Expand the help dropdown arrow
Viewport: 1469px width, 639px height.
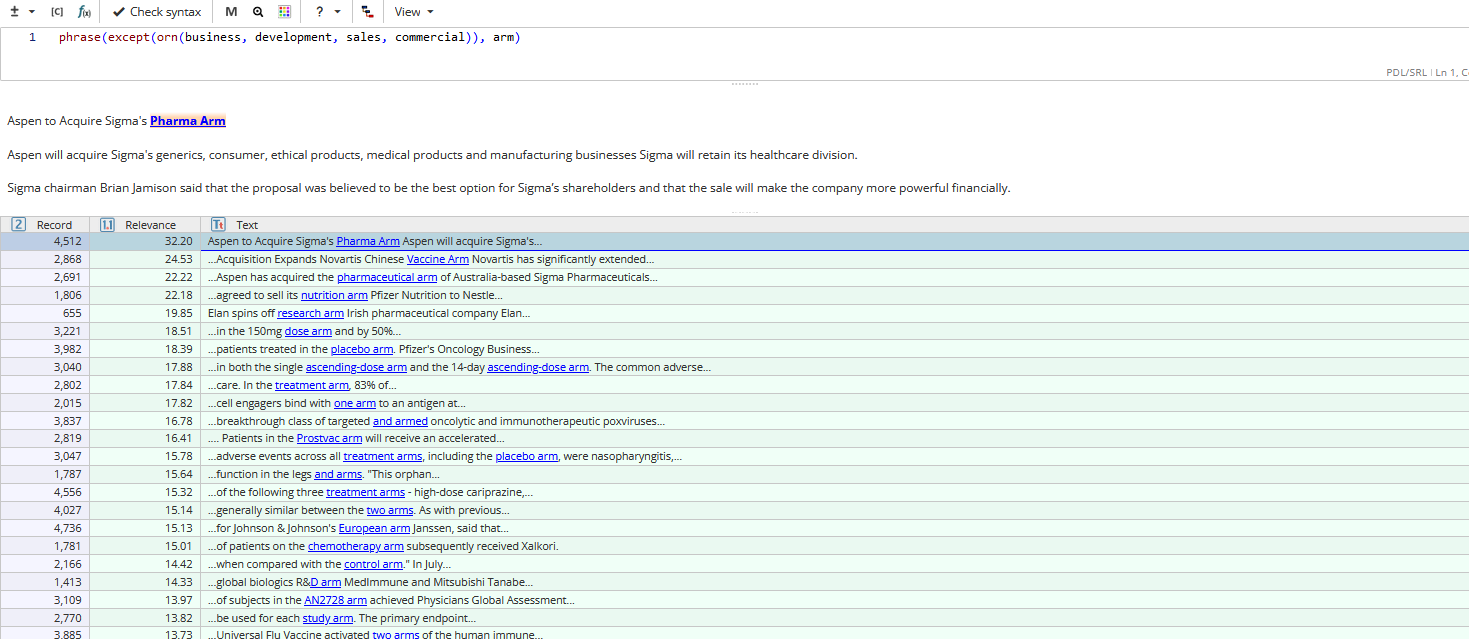(x=338, y=12)
